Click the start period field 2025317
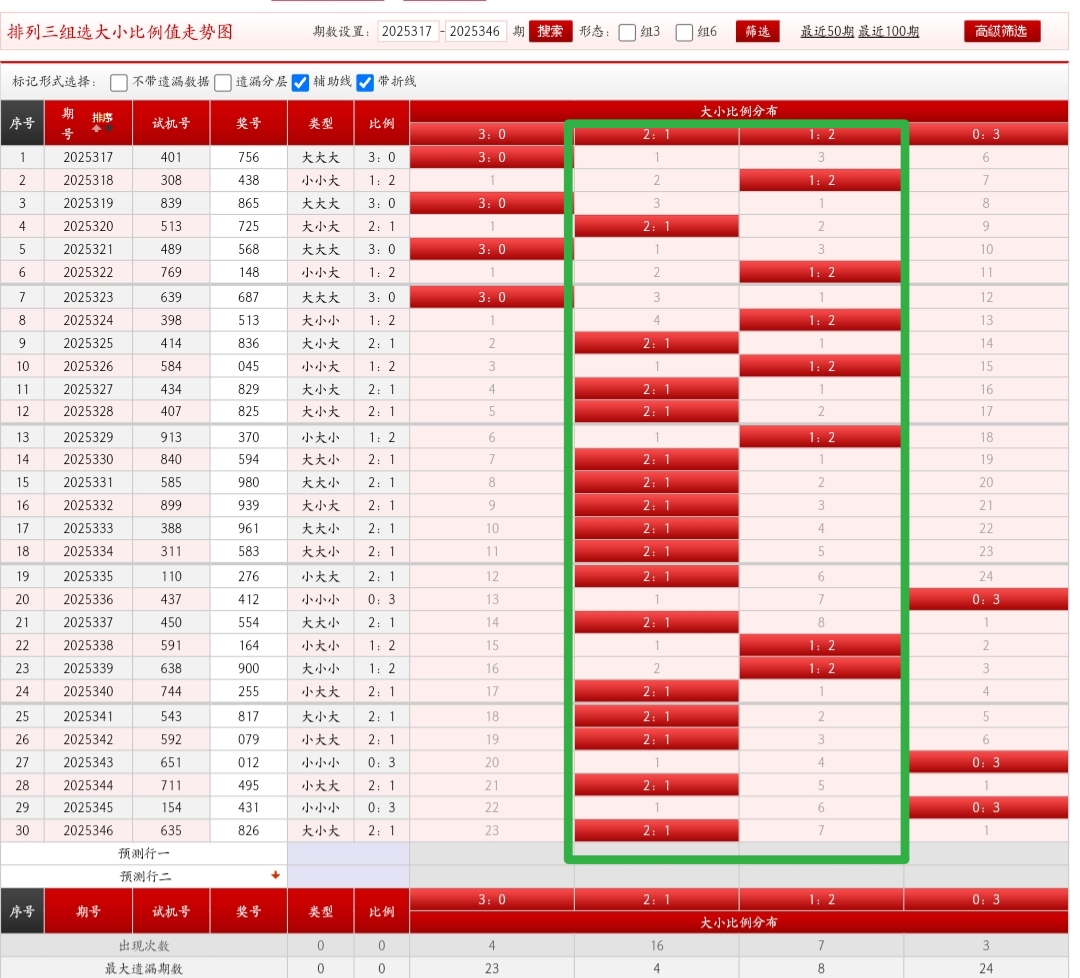 [x=408, y=32]
